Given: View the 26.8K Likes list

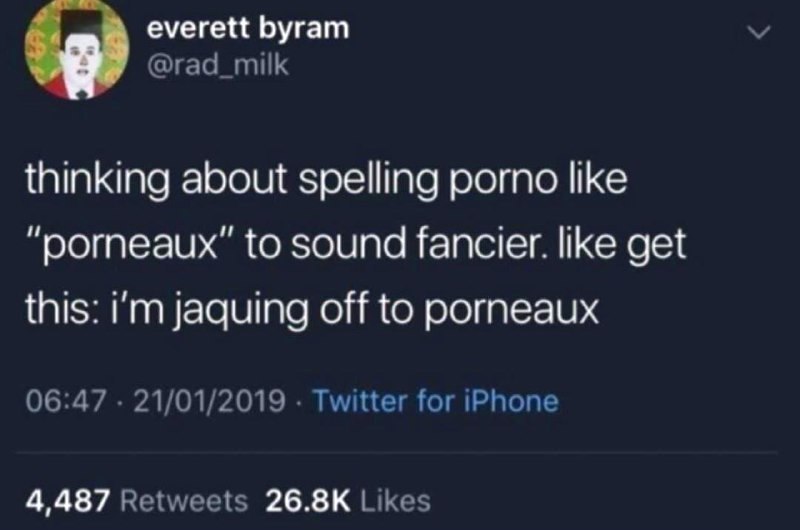Looking at the screenshot, I should pos(348,500).
